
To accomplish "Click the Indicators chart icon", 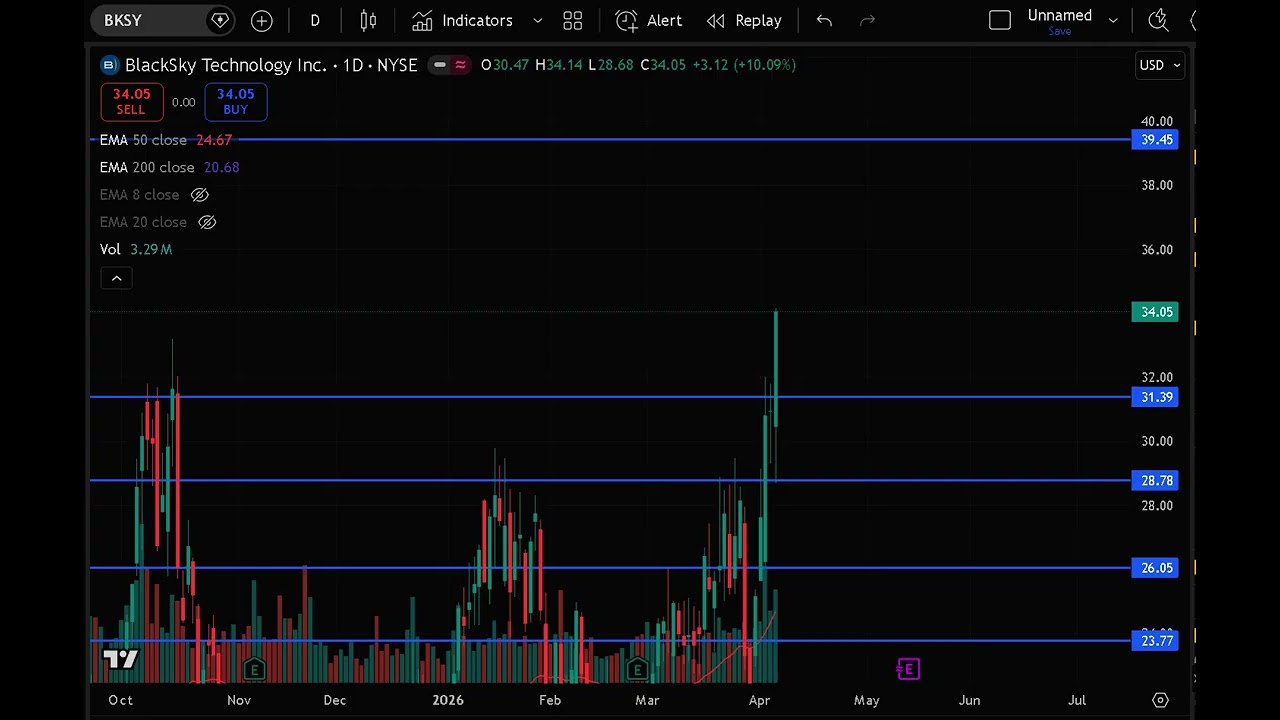I will point(422,20).
